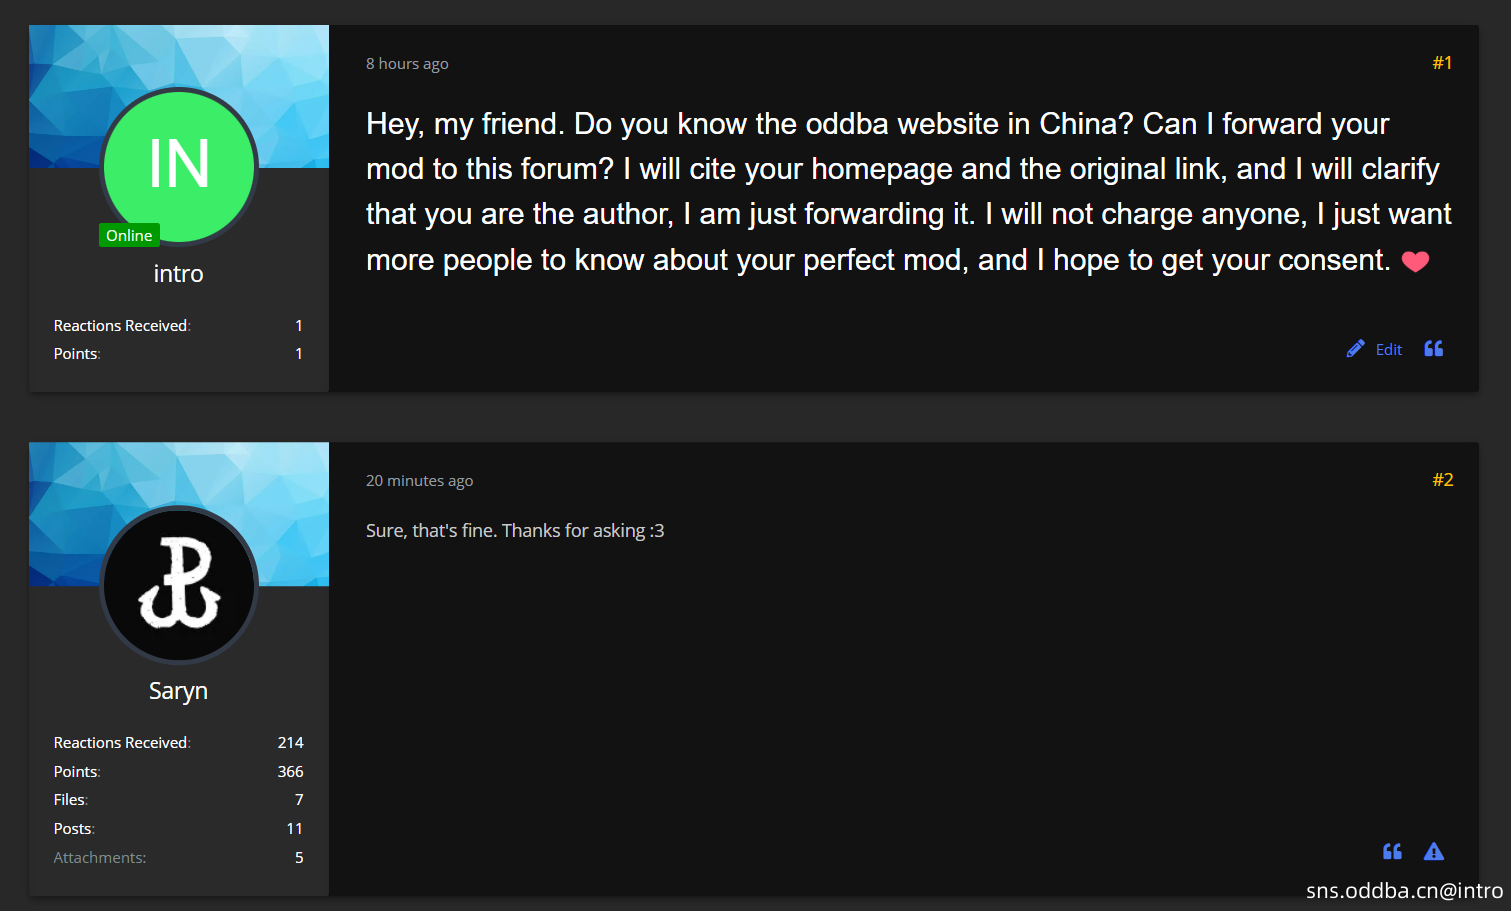This screenshot has width=1511, height=911.
Task: Click the report warning triangle on post #2
Action: 1434,852
